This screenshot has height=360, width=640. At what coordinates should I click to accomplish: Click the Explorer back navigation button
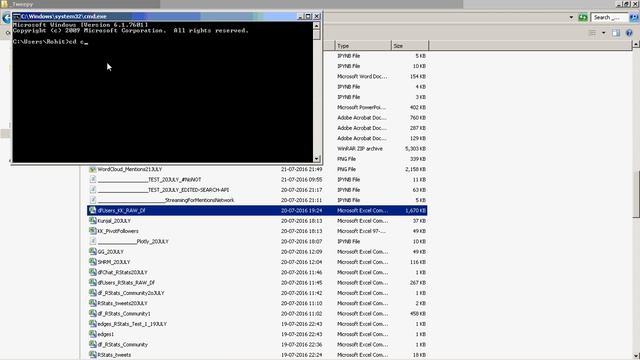pyautogui.click(x=6, y=18)
